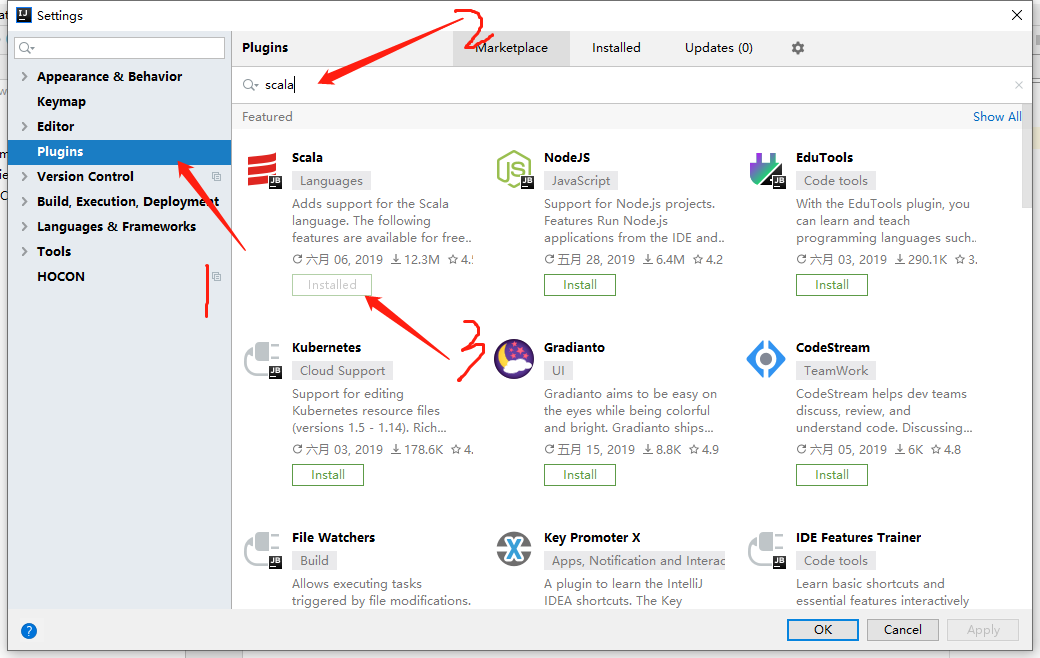Select Keymap in settings tree
1040x658 pixels.
(x=119, y=101)
